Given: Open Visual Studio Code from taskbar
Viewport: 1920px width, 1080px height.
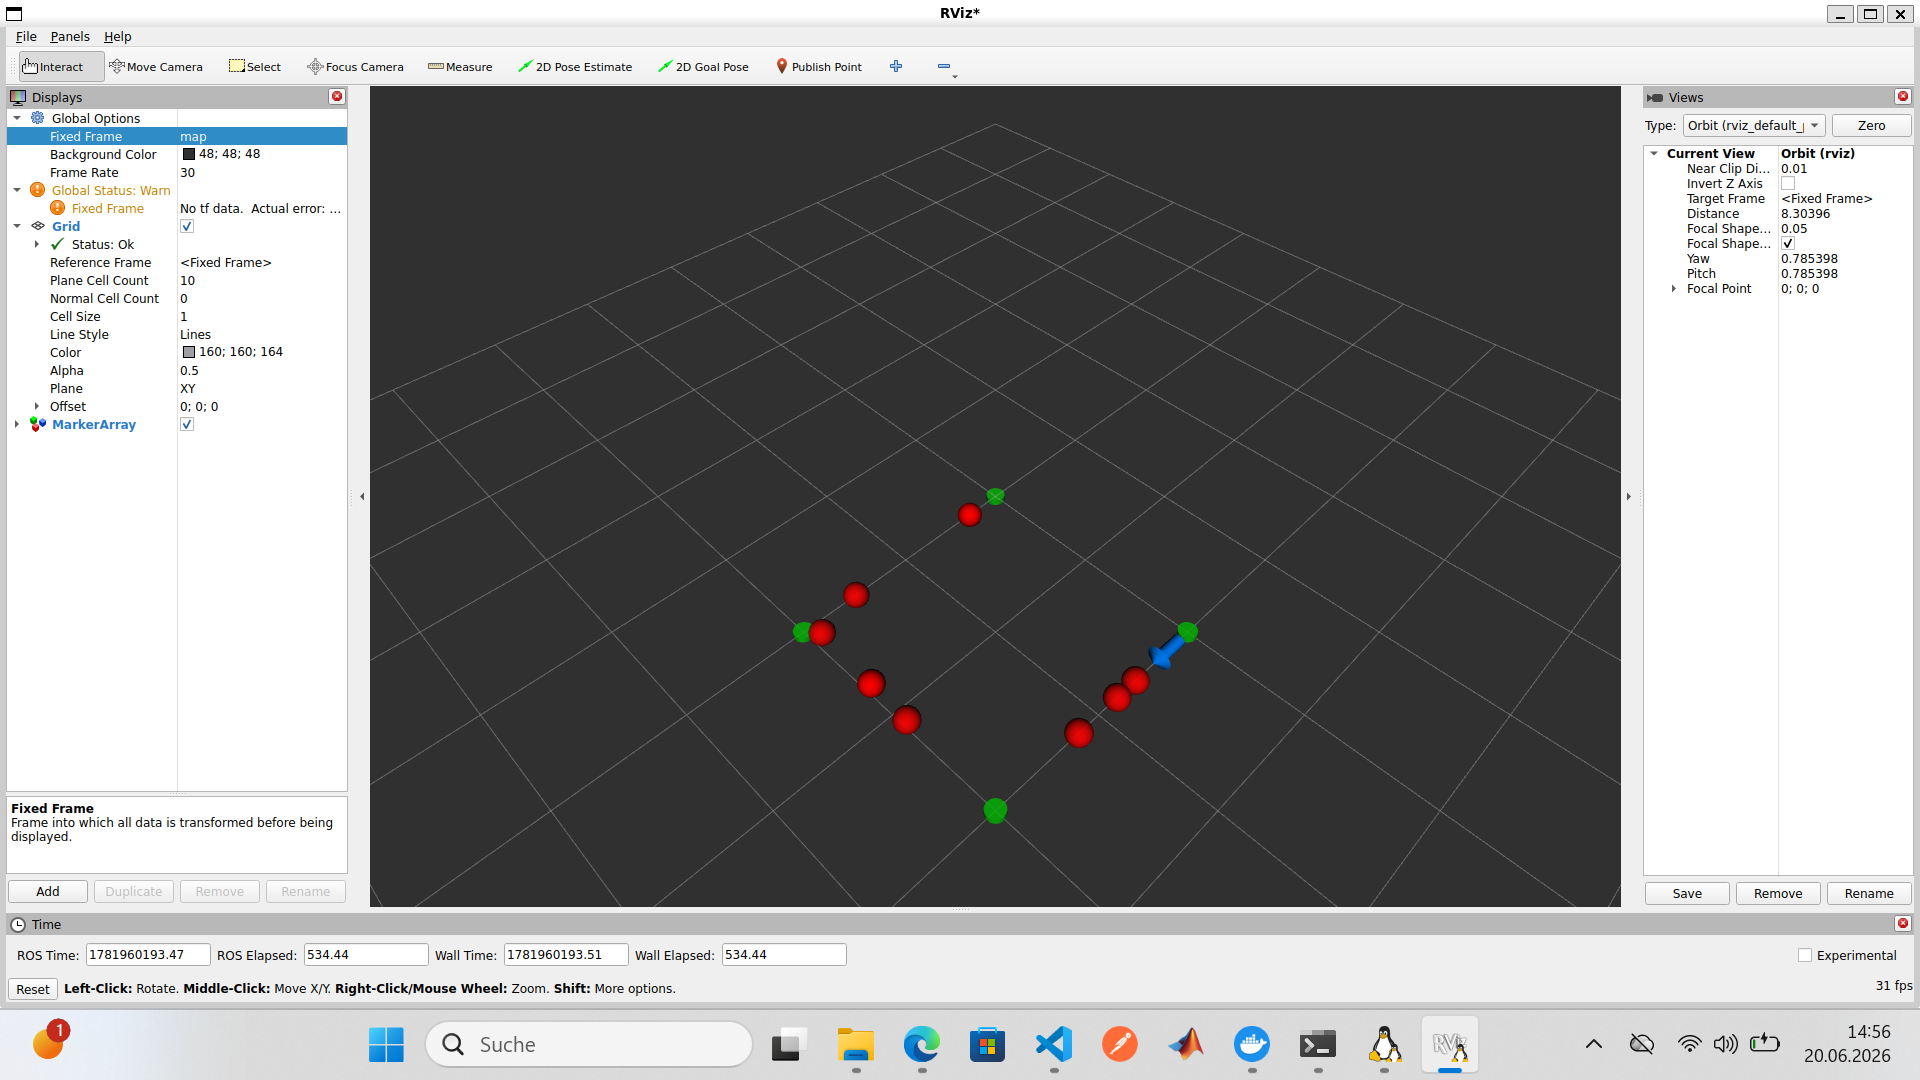Looking at the screenshot, I should point(1054,1045).
